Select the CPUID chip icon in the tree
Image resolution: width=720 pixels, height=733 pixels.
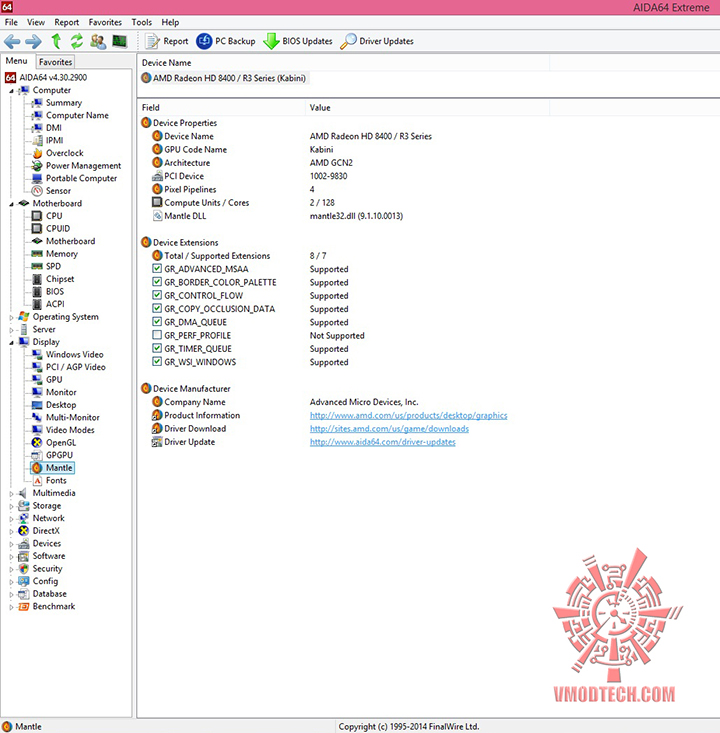pos(37,229)
